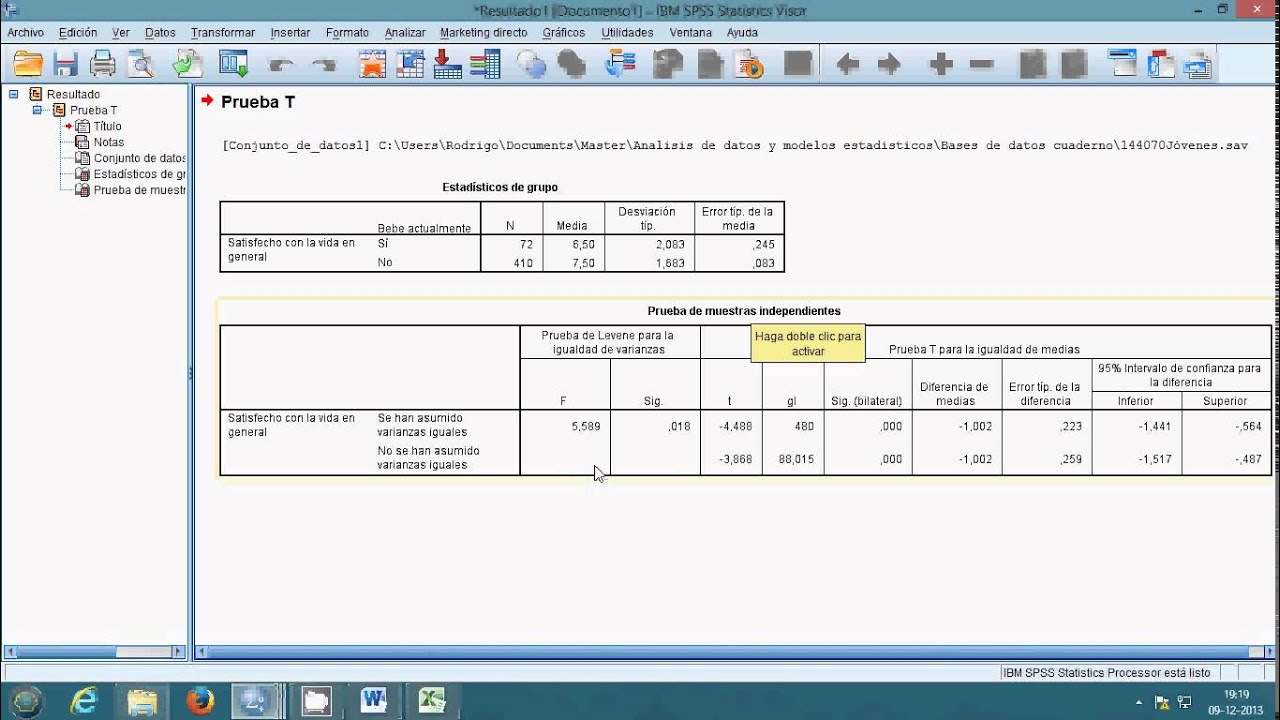Open the variables list colored bars icon
The width and height of the screenshot is (1280, 720).
pos(485,65)
